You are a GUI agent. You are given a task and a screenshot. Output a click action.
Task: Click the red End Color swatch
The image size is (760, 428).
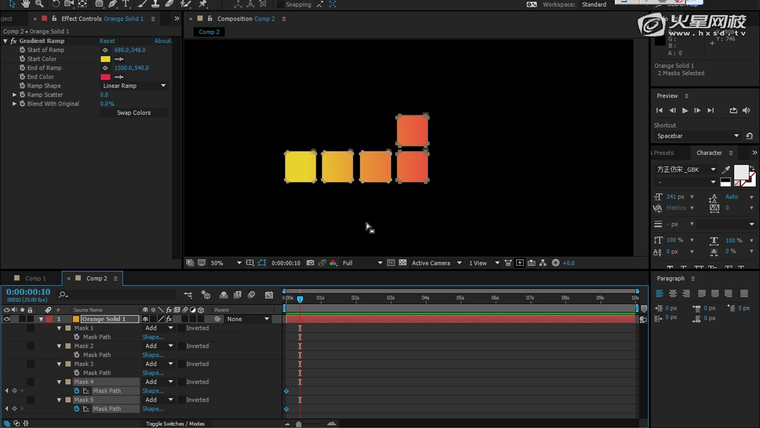coord(105,77)
